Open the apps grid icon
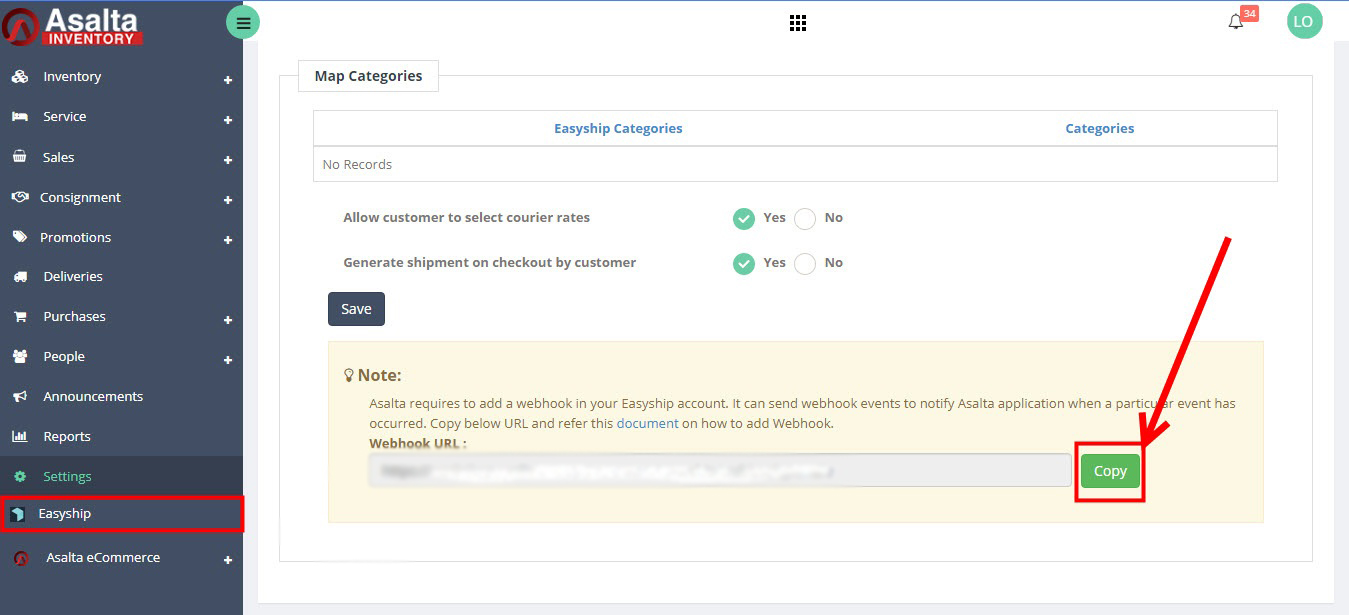 coord(797,23)
